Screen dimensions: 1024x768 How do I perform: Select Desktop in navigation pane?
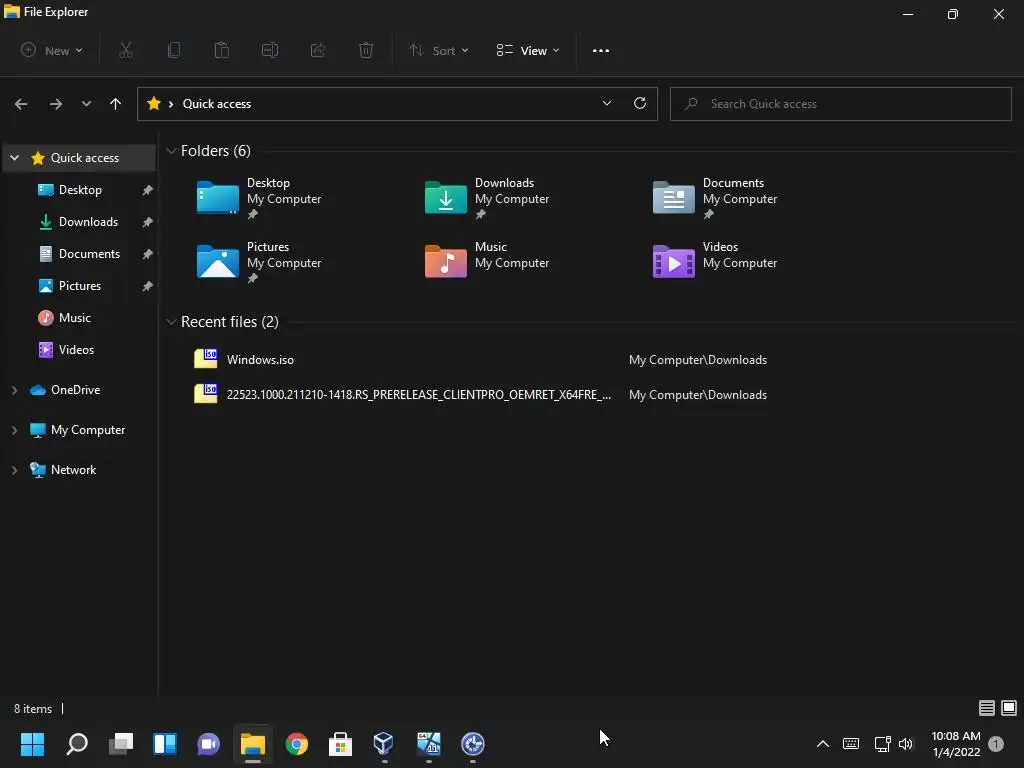79,190
